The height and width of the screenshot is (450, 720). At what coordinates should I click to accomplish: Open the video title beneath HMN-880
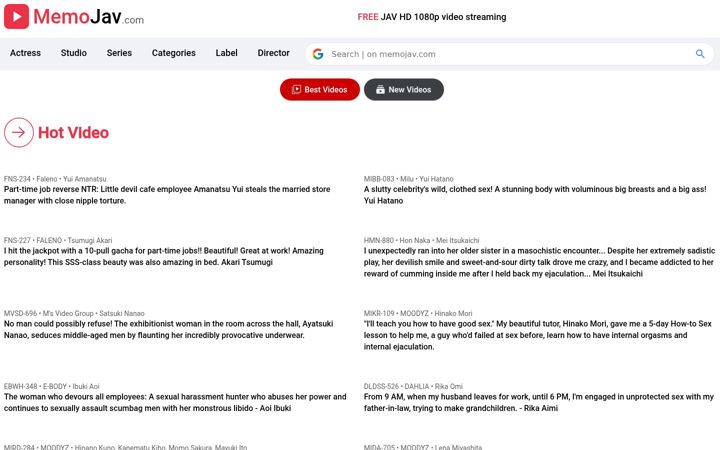(x=540, y=262)
